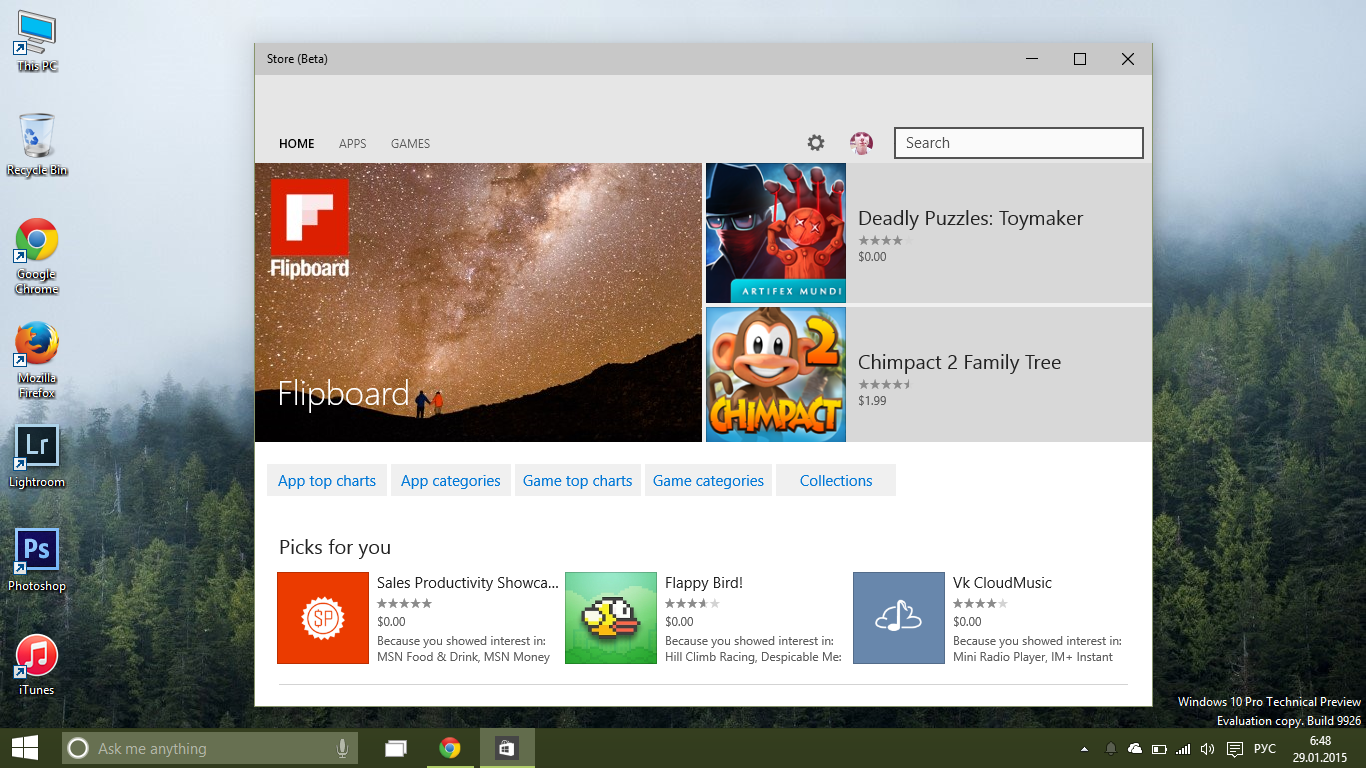Open Deadly Puzzles: Toymaker title

point(970,219)
